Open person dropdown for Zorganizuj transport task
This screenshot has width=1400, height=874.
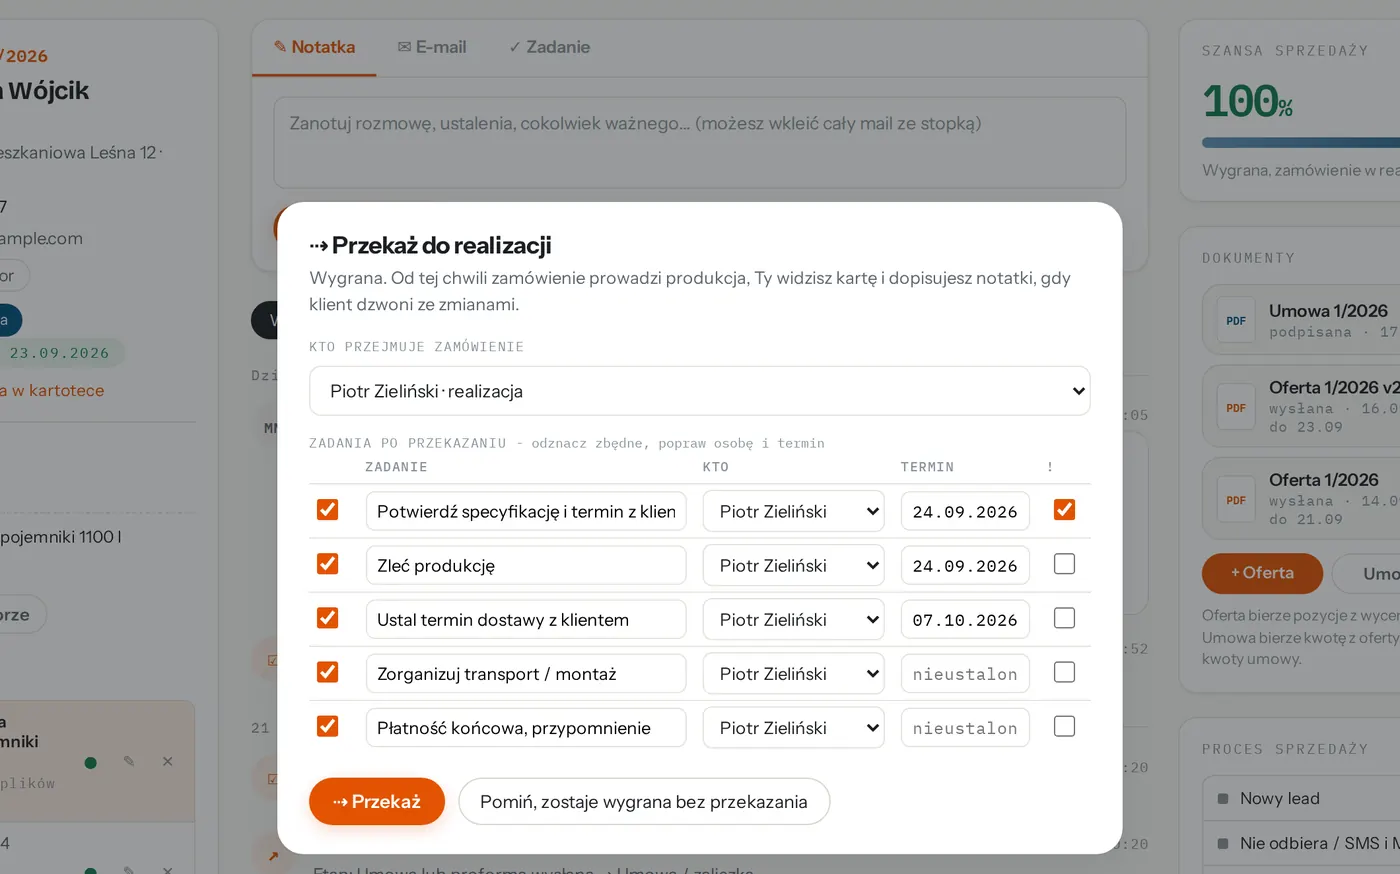793,674
